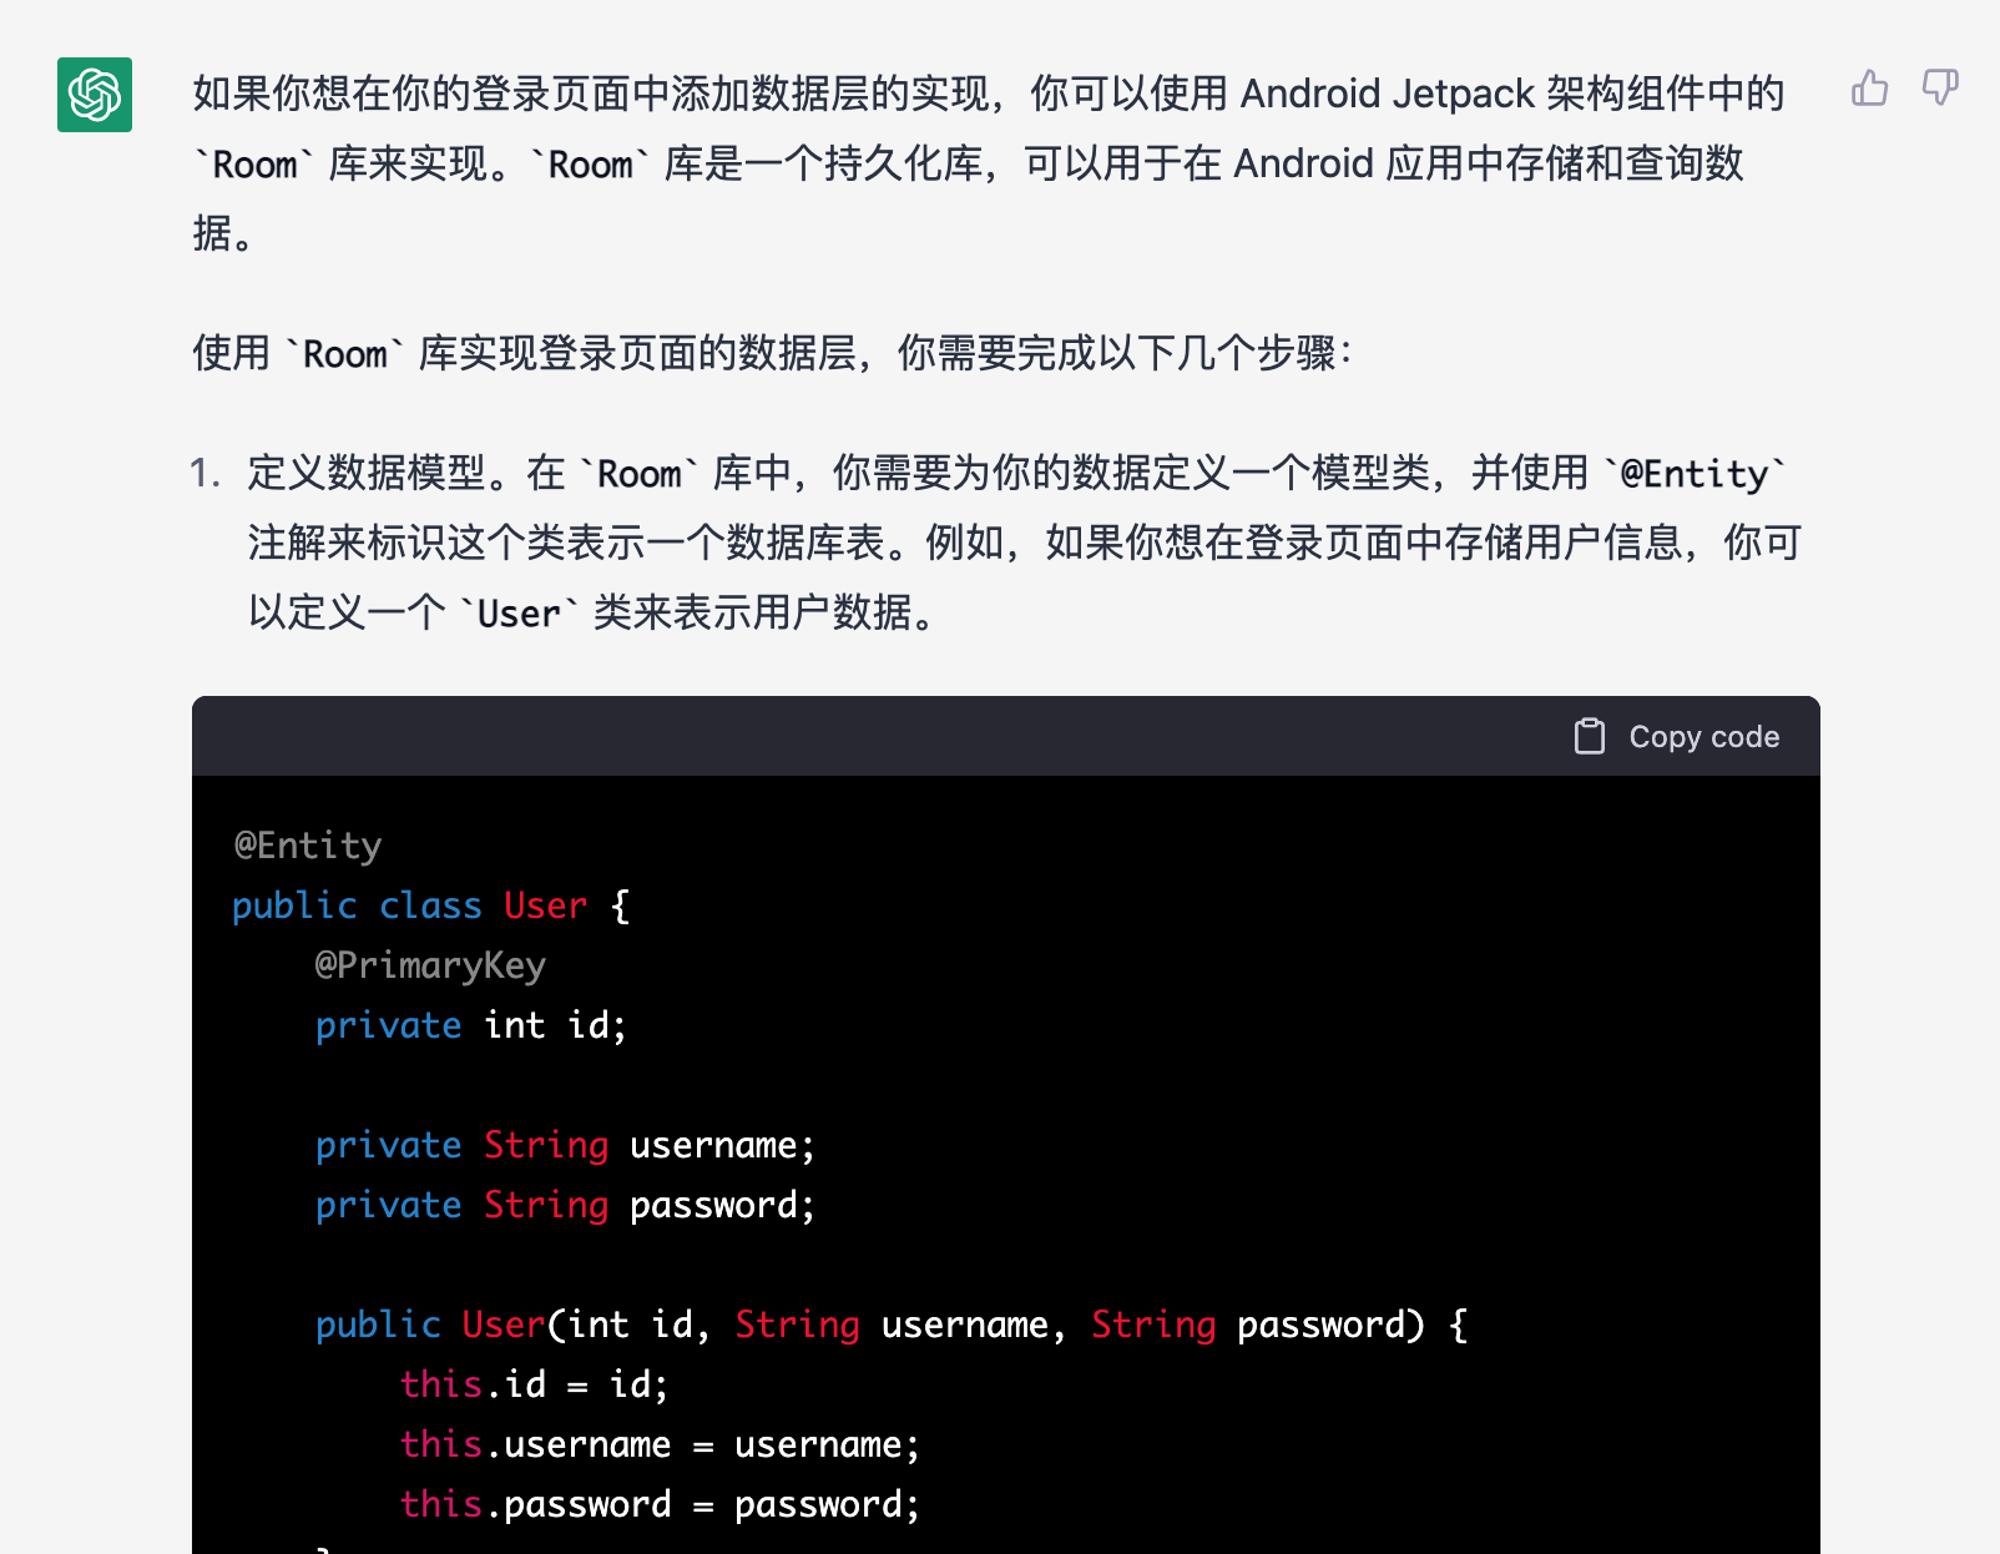Click the text '定义数据模型' in step one
Screen dimensions: 2000x1554
click(x=367, y=473)
